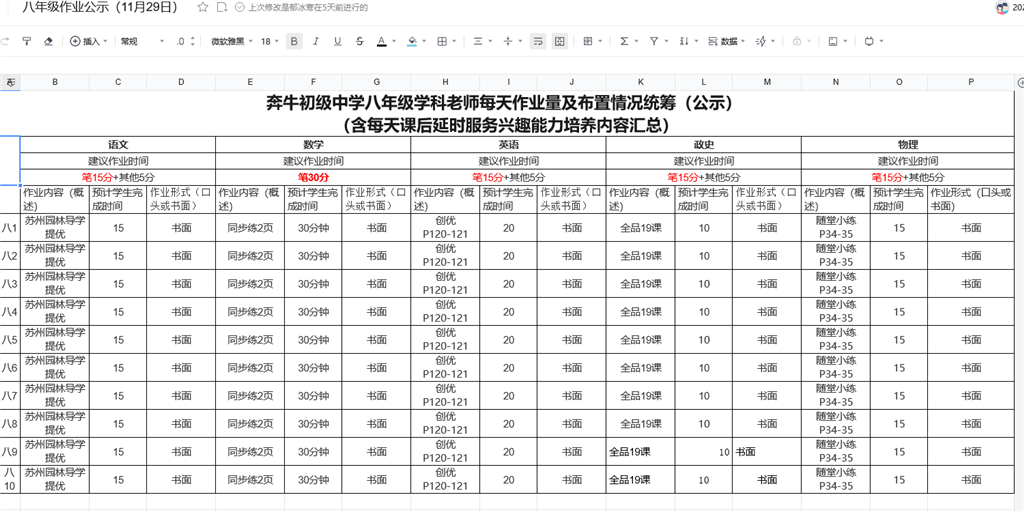Click the freeze panes grid icon
Image resolution: width=1024 pixels, height=512 pixels.
point(588,41)
